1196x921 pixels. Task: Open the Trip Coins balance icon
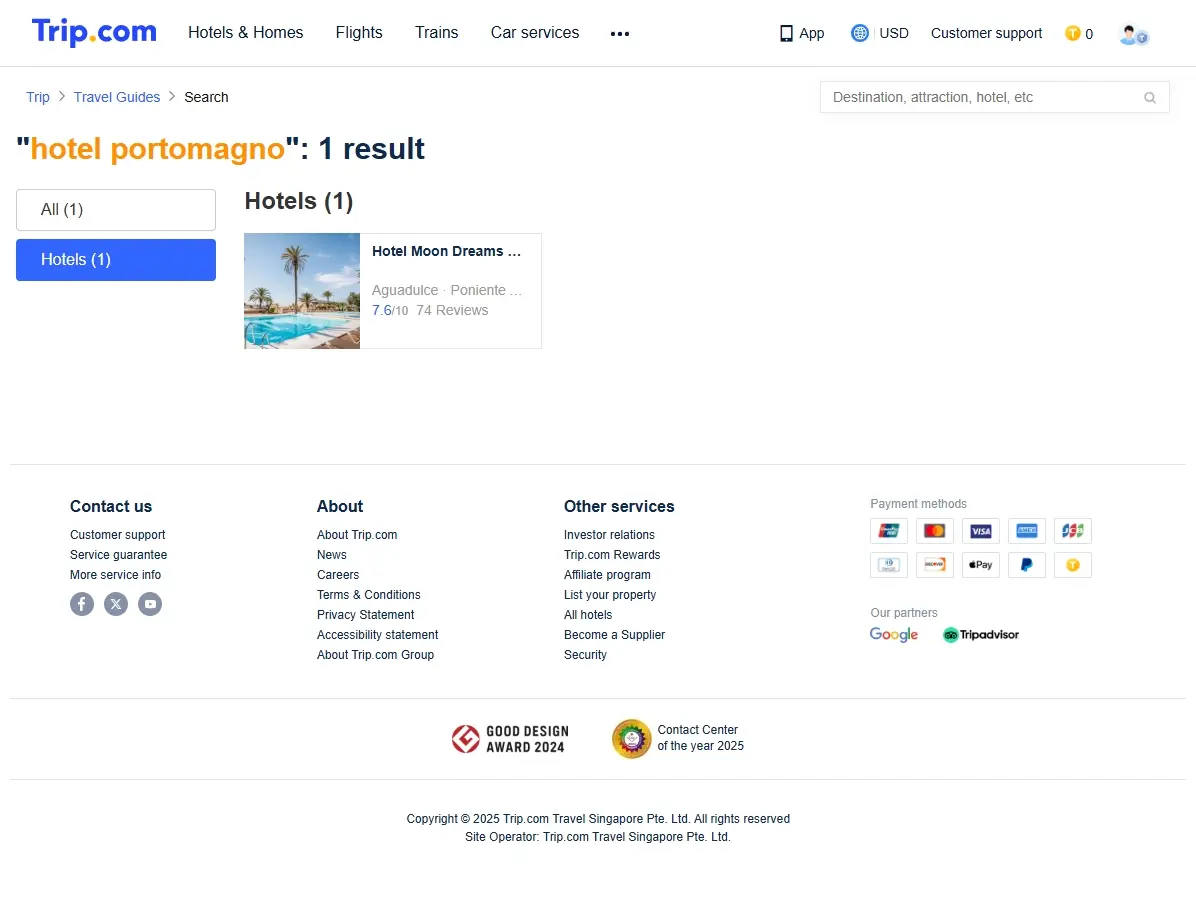pyautogui.click(x=1072, y=33)
